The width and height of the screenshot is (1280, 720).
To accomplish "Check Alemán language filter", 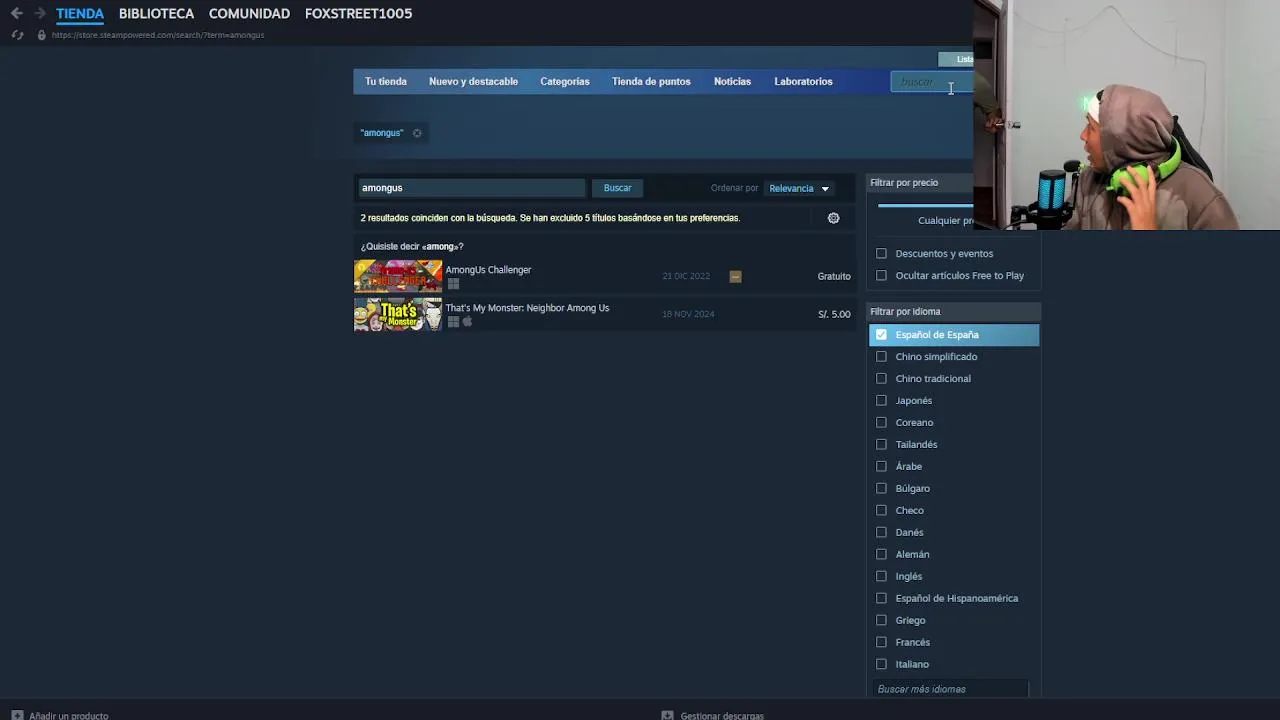I will coord(881,555).
